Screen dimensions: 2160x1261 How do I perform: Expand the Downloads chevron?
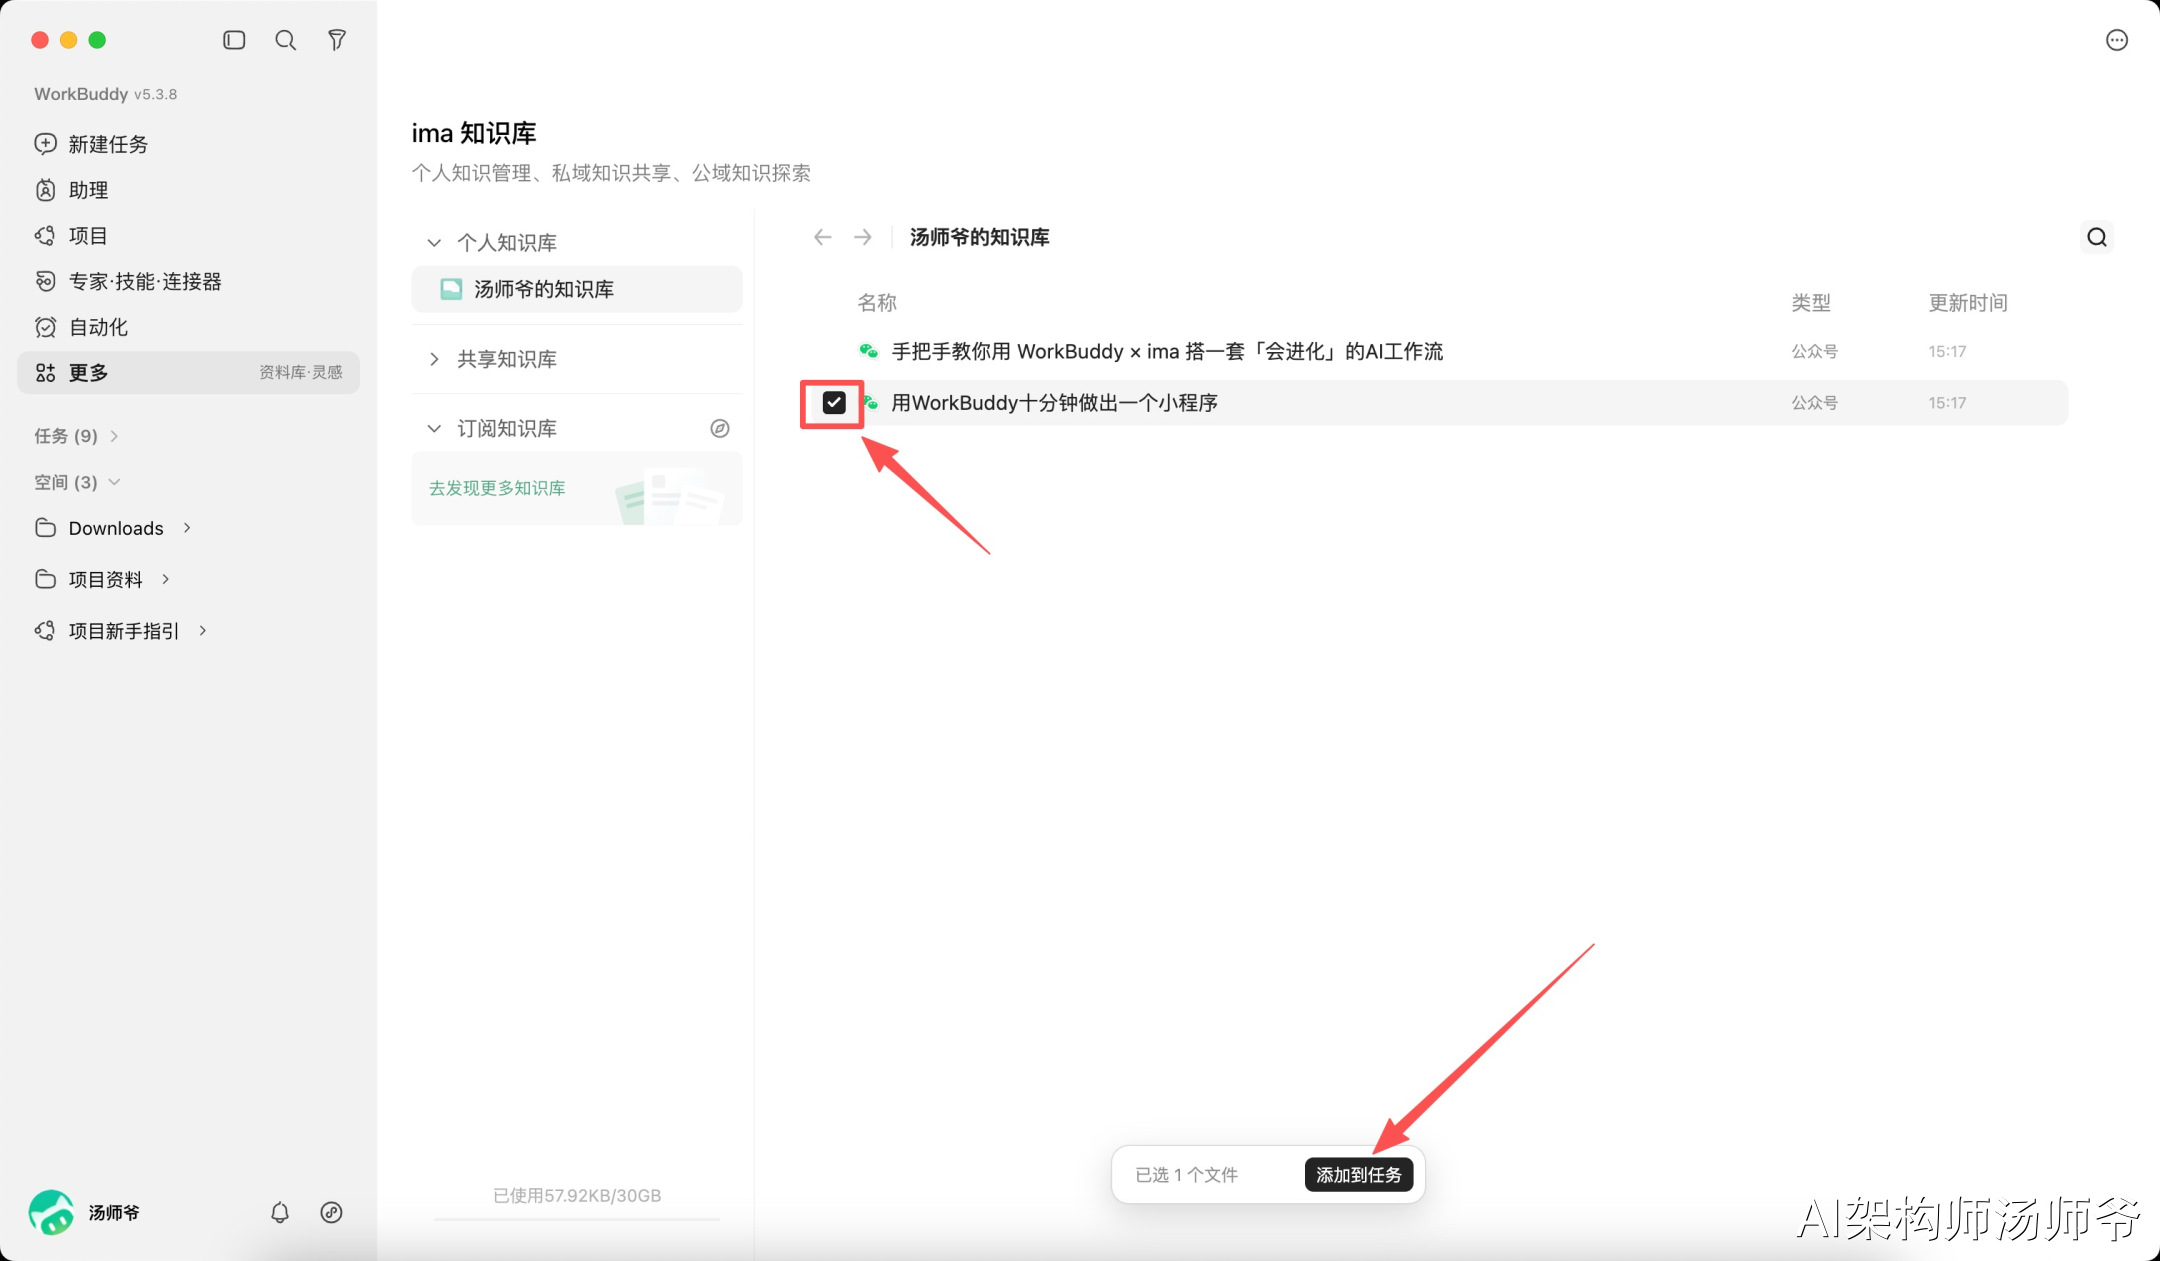click(x=187, y=528)
